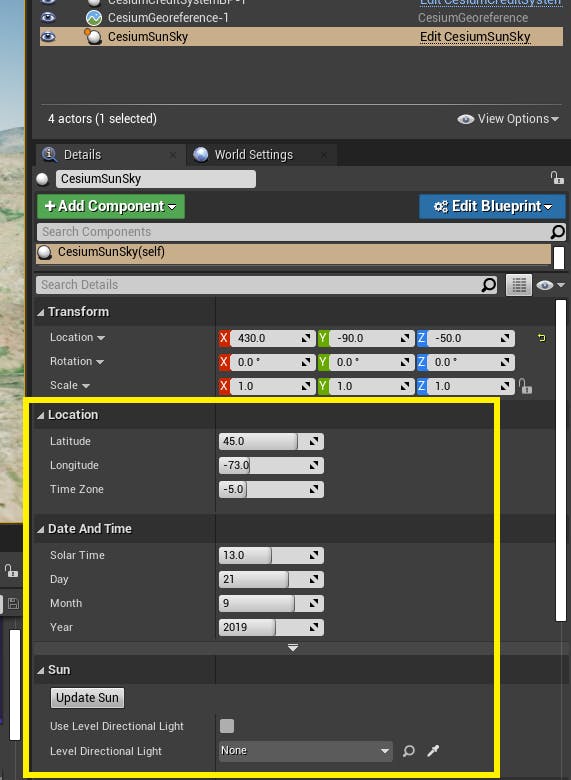Screen dimensions: 571x780
Task: Pick actor from scene eyedropper icon
Action: tap(433, 751)
